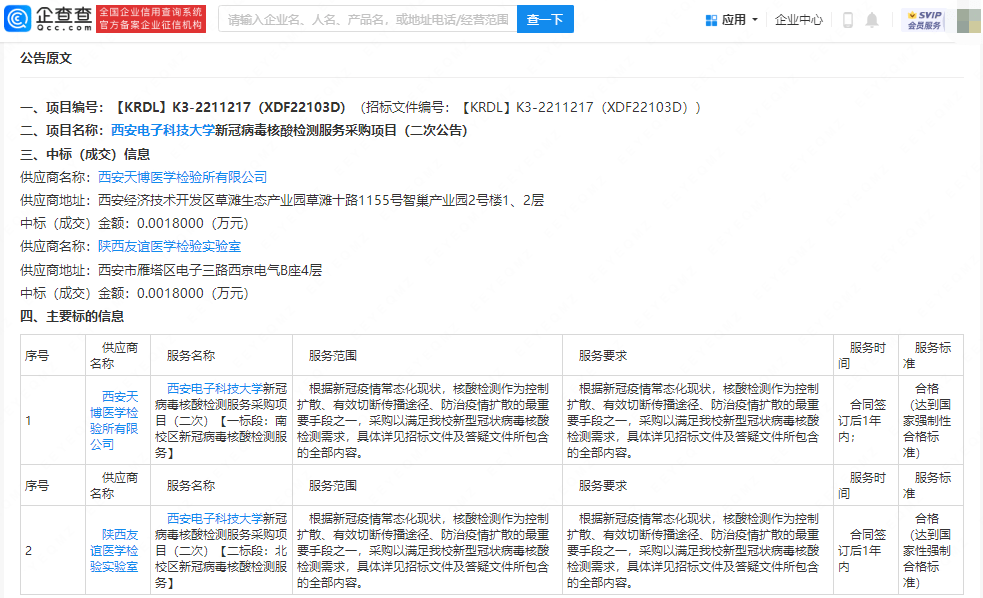Click row 1 服务范围 description cell

(x=428, y=421)
